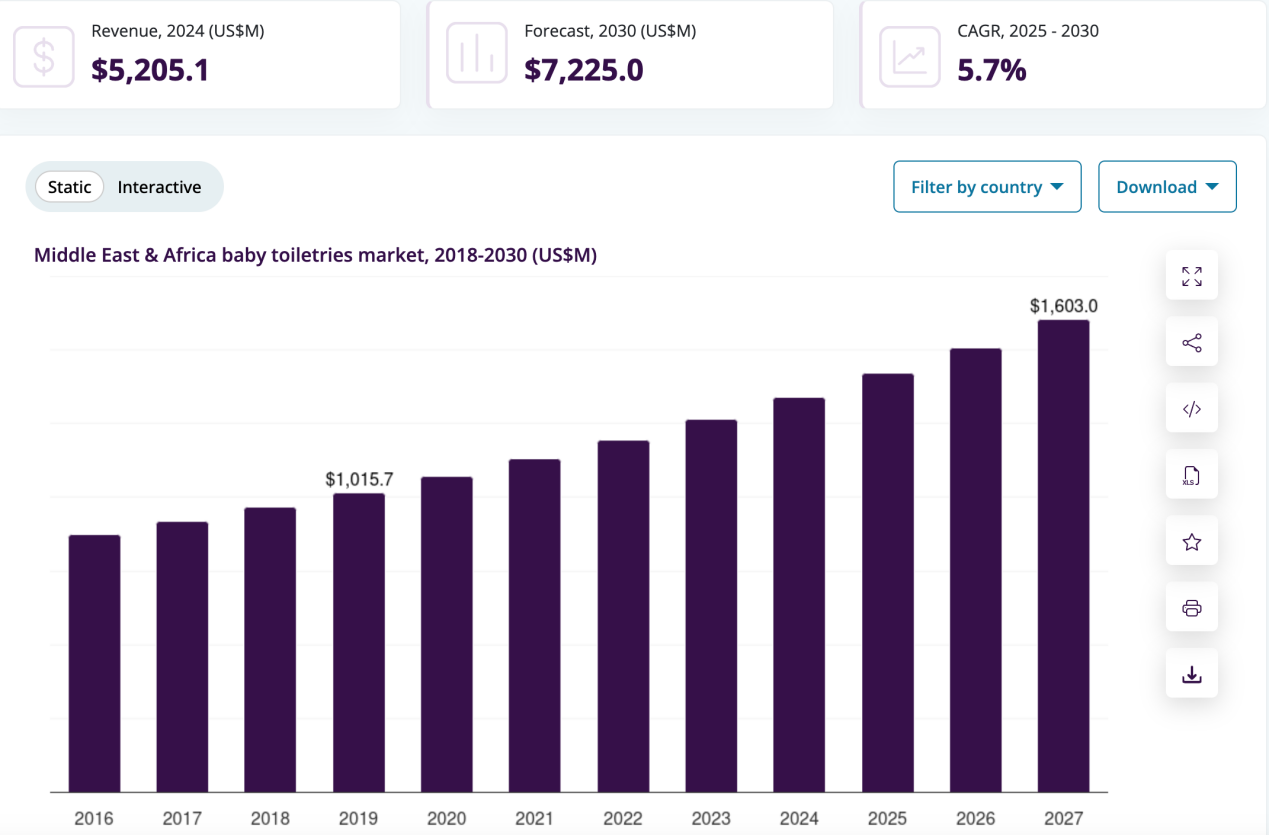Click the 2024 bar in chart
Image resolution: width=1269 pixels, height=835 pixels.
799,595
